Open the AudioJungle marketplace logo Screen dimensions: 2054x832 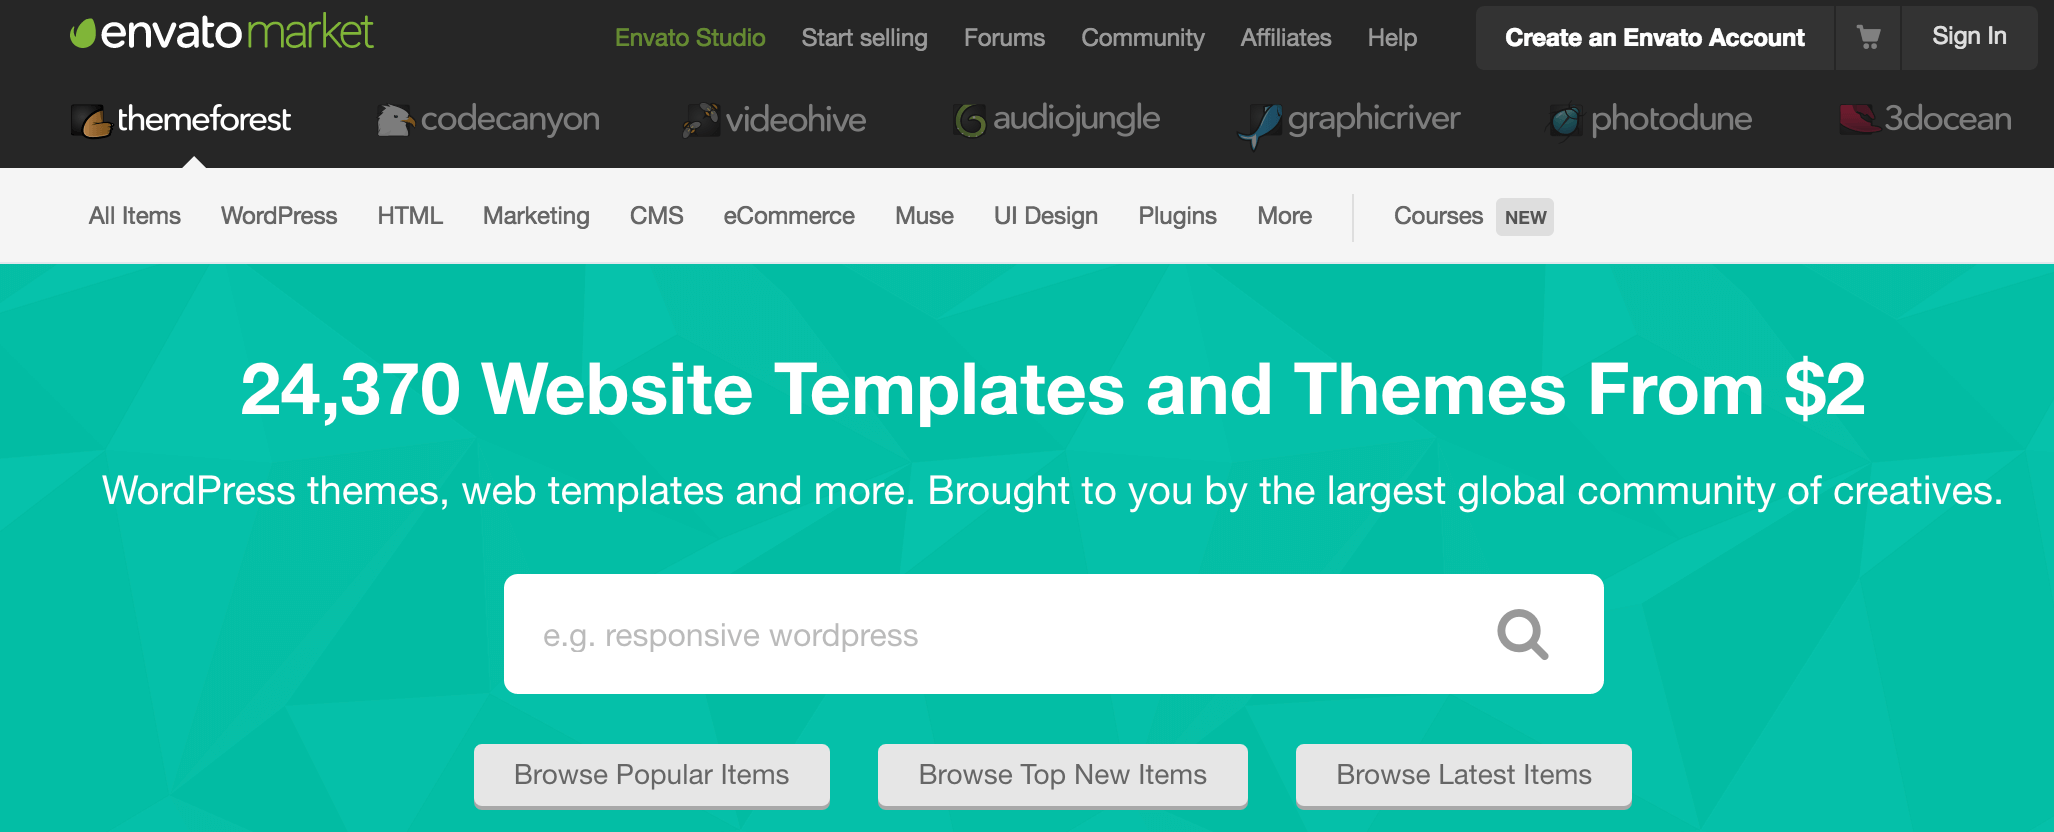1057,120
